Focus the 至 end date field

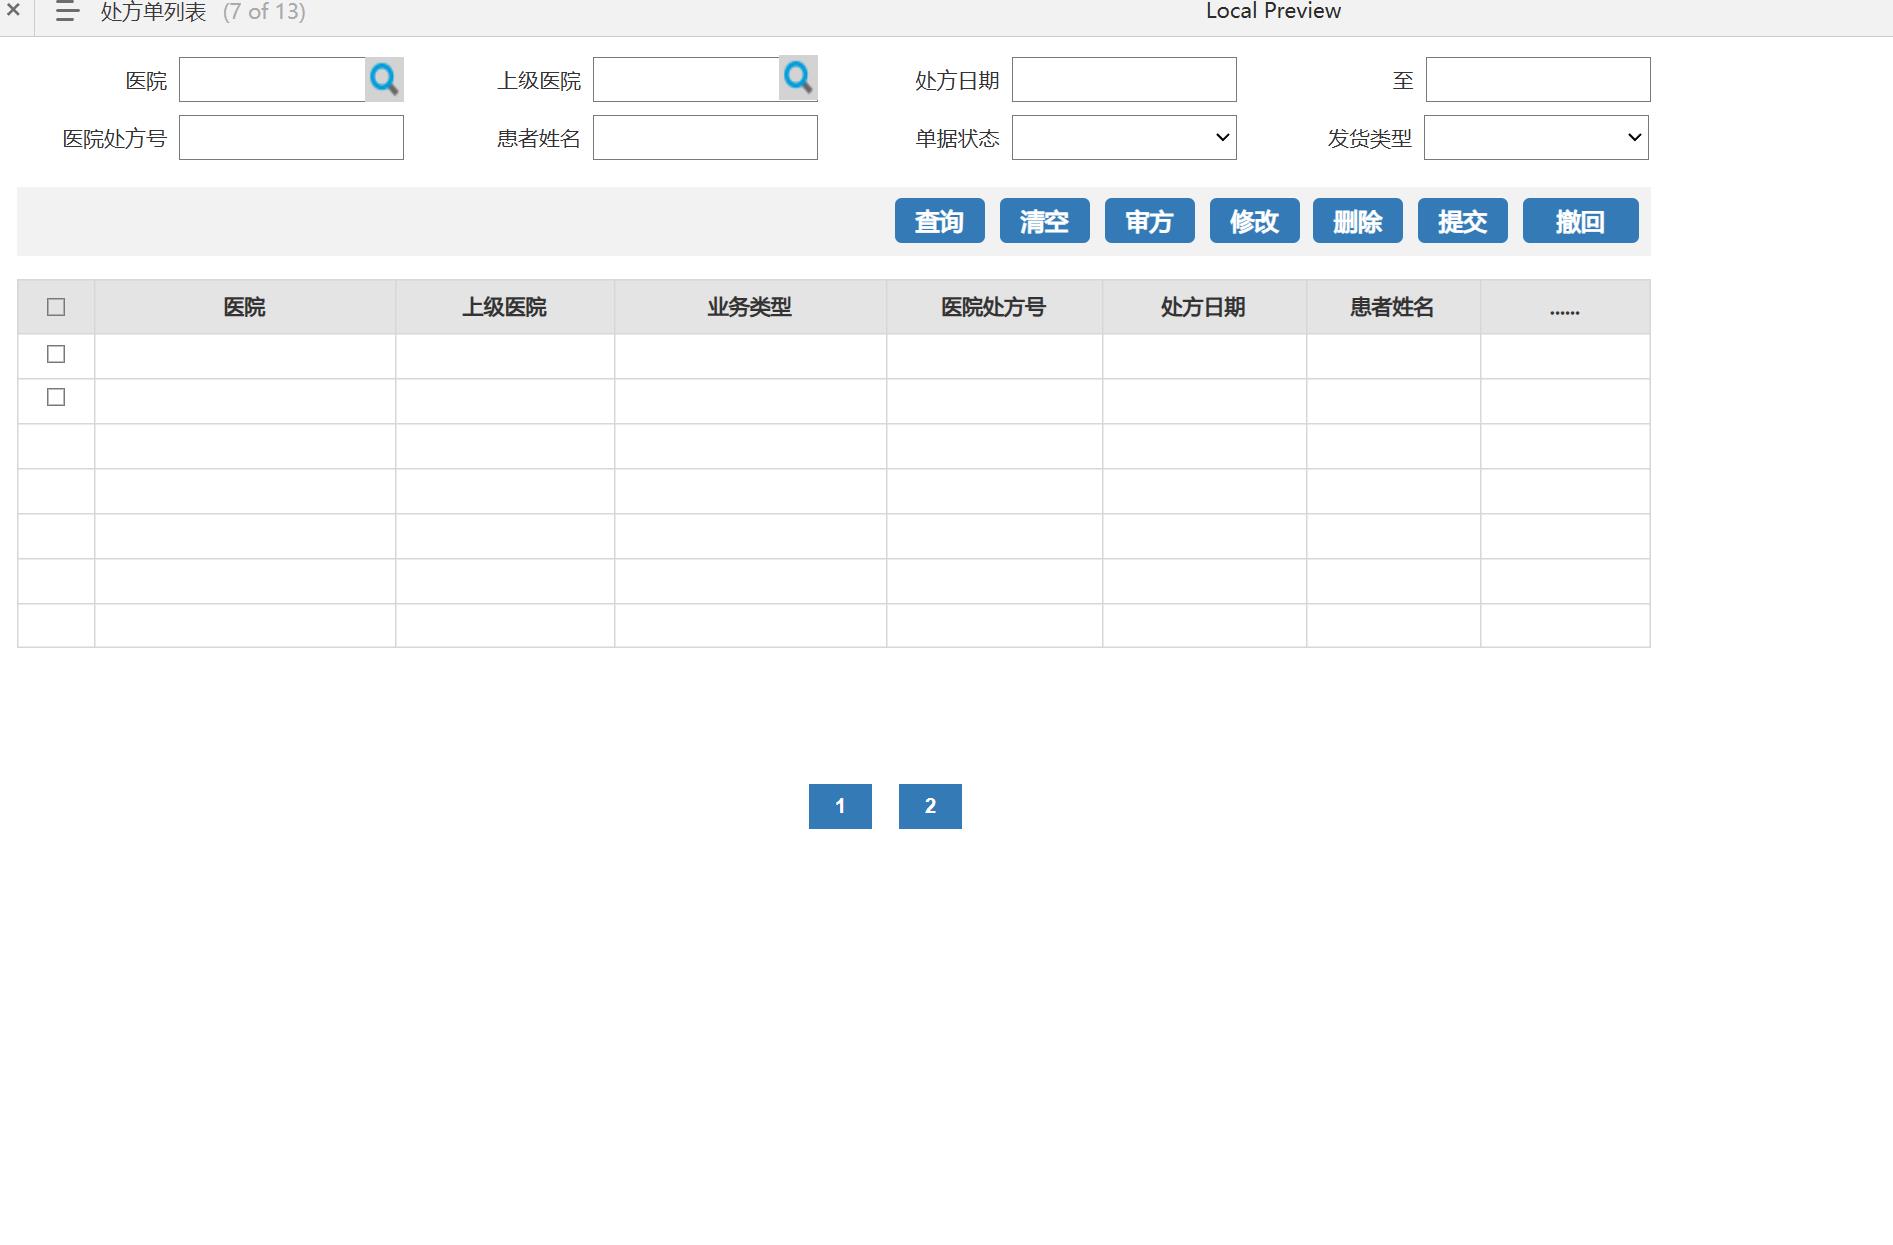pos(1538,79)
